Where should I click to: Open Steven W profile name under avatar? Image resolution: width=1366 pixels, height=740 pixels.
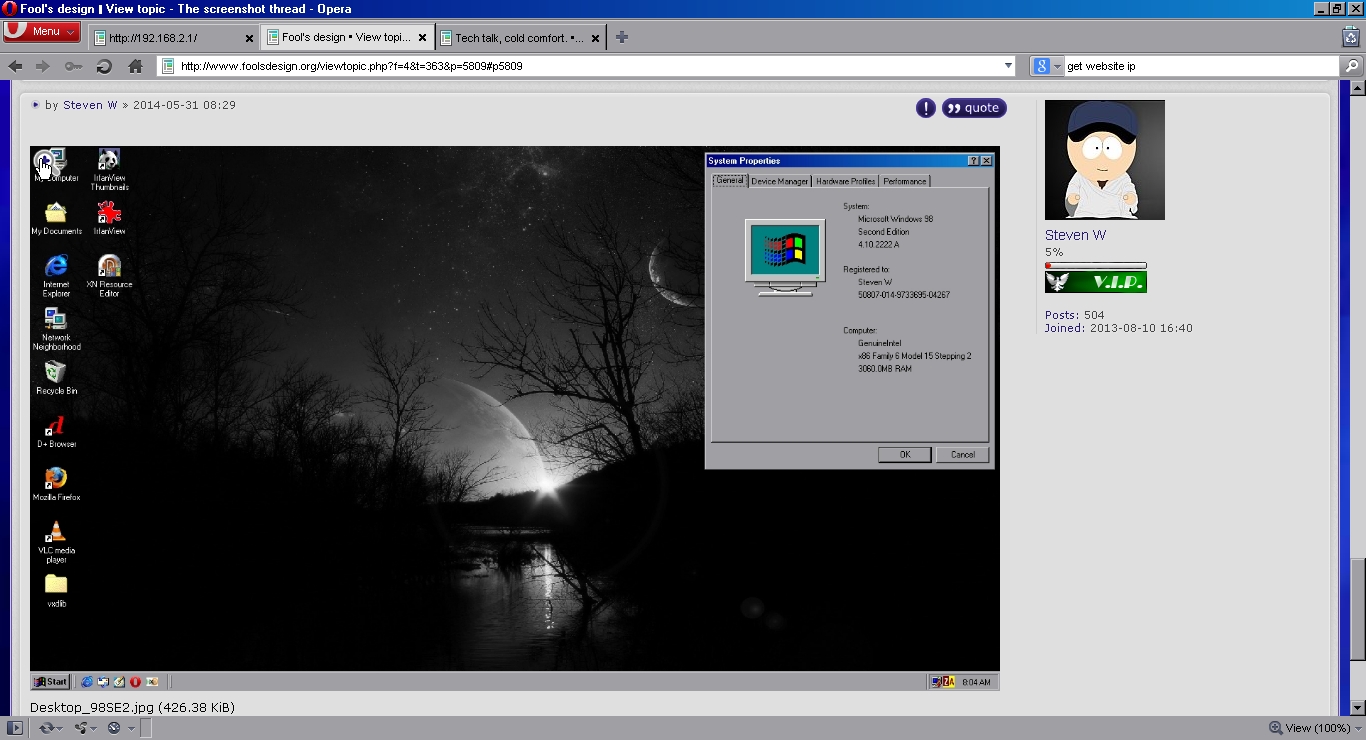click(x=1075, y=235)
